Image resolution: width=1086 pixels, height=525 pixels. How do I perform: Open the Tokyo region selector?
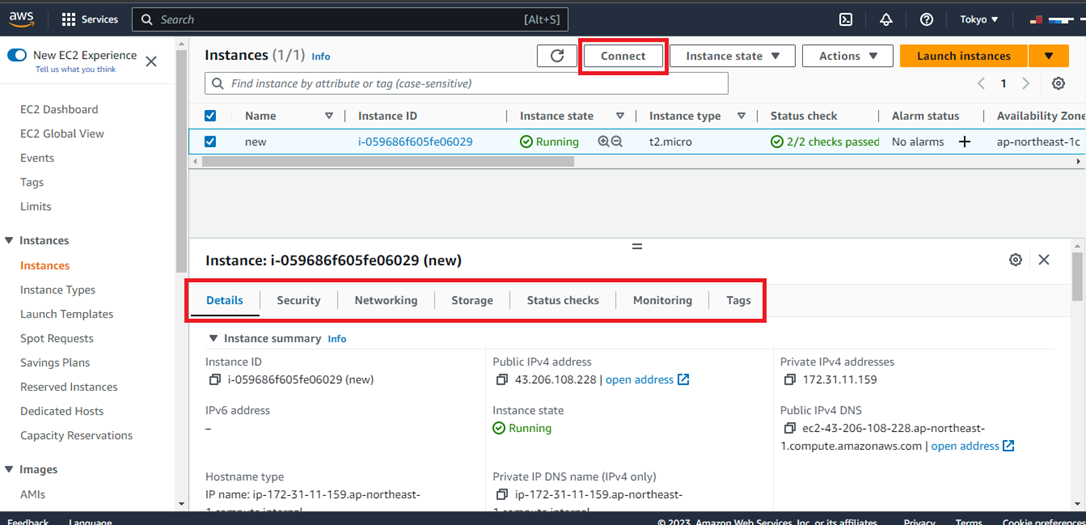click(979, 19)
